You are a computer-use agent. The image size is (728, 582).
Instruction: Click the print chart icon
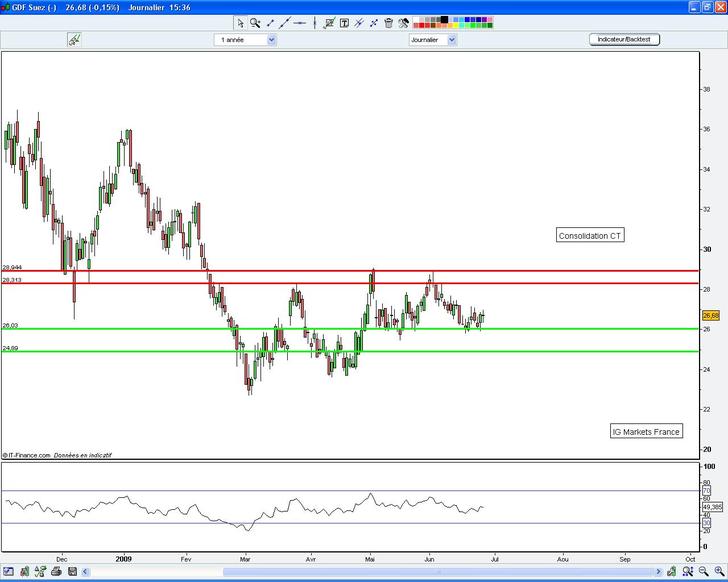point(56,572)
